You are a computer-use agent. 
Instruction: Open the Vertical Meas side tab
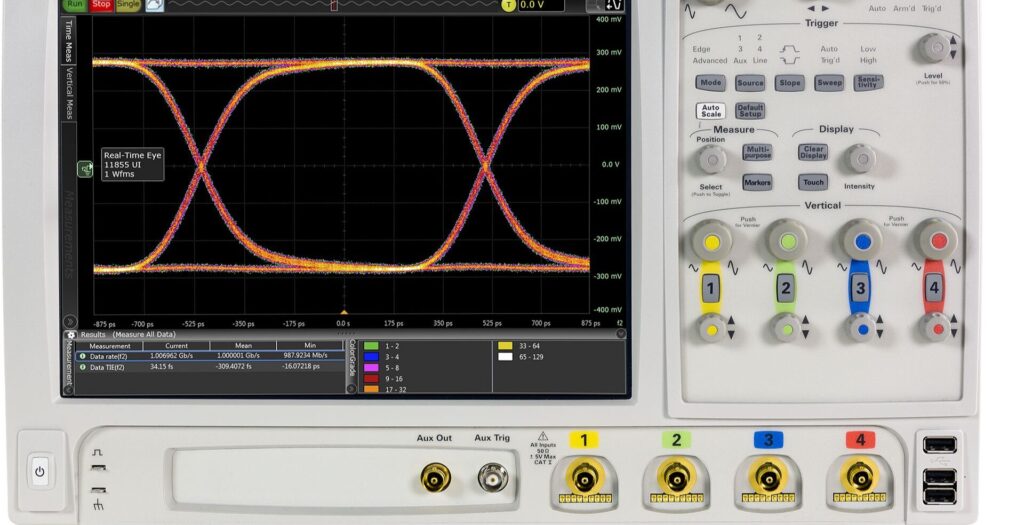(x=68, y=93)
